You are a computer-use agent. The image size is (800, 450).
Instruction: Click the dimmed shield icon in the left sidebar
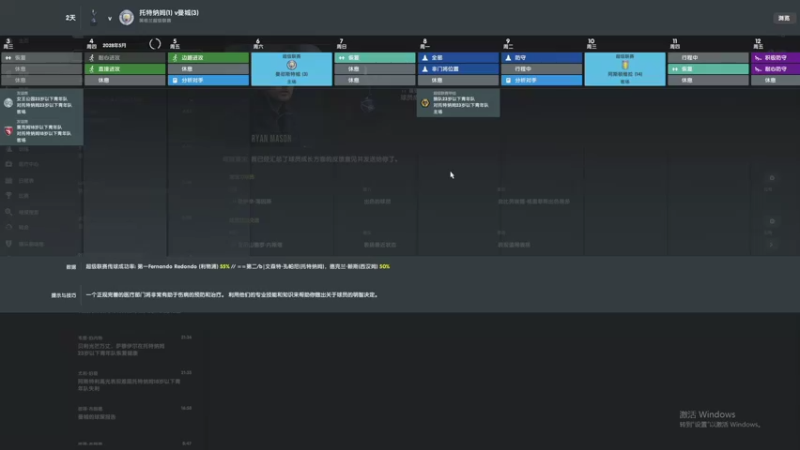[x=9, y=244]
